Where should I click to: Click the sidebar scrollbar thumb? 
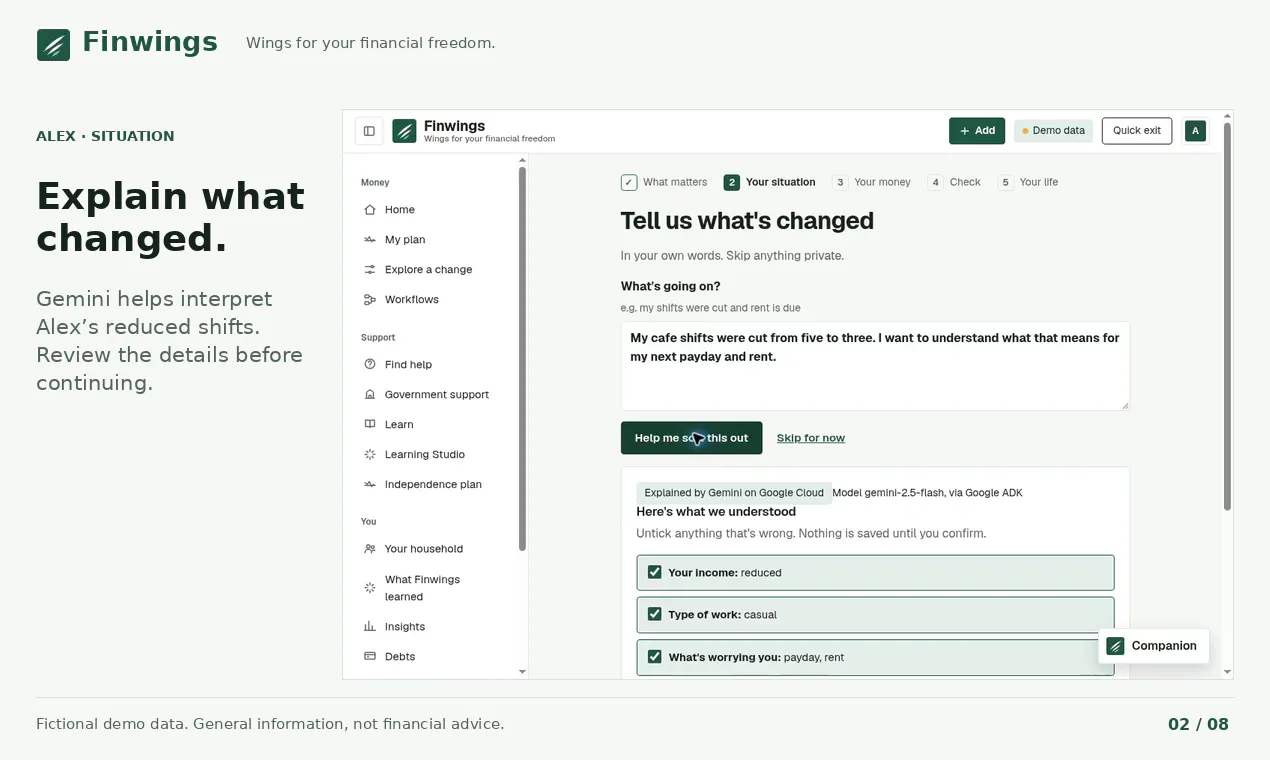click(522, 358)
